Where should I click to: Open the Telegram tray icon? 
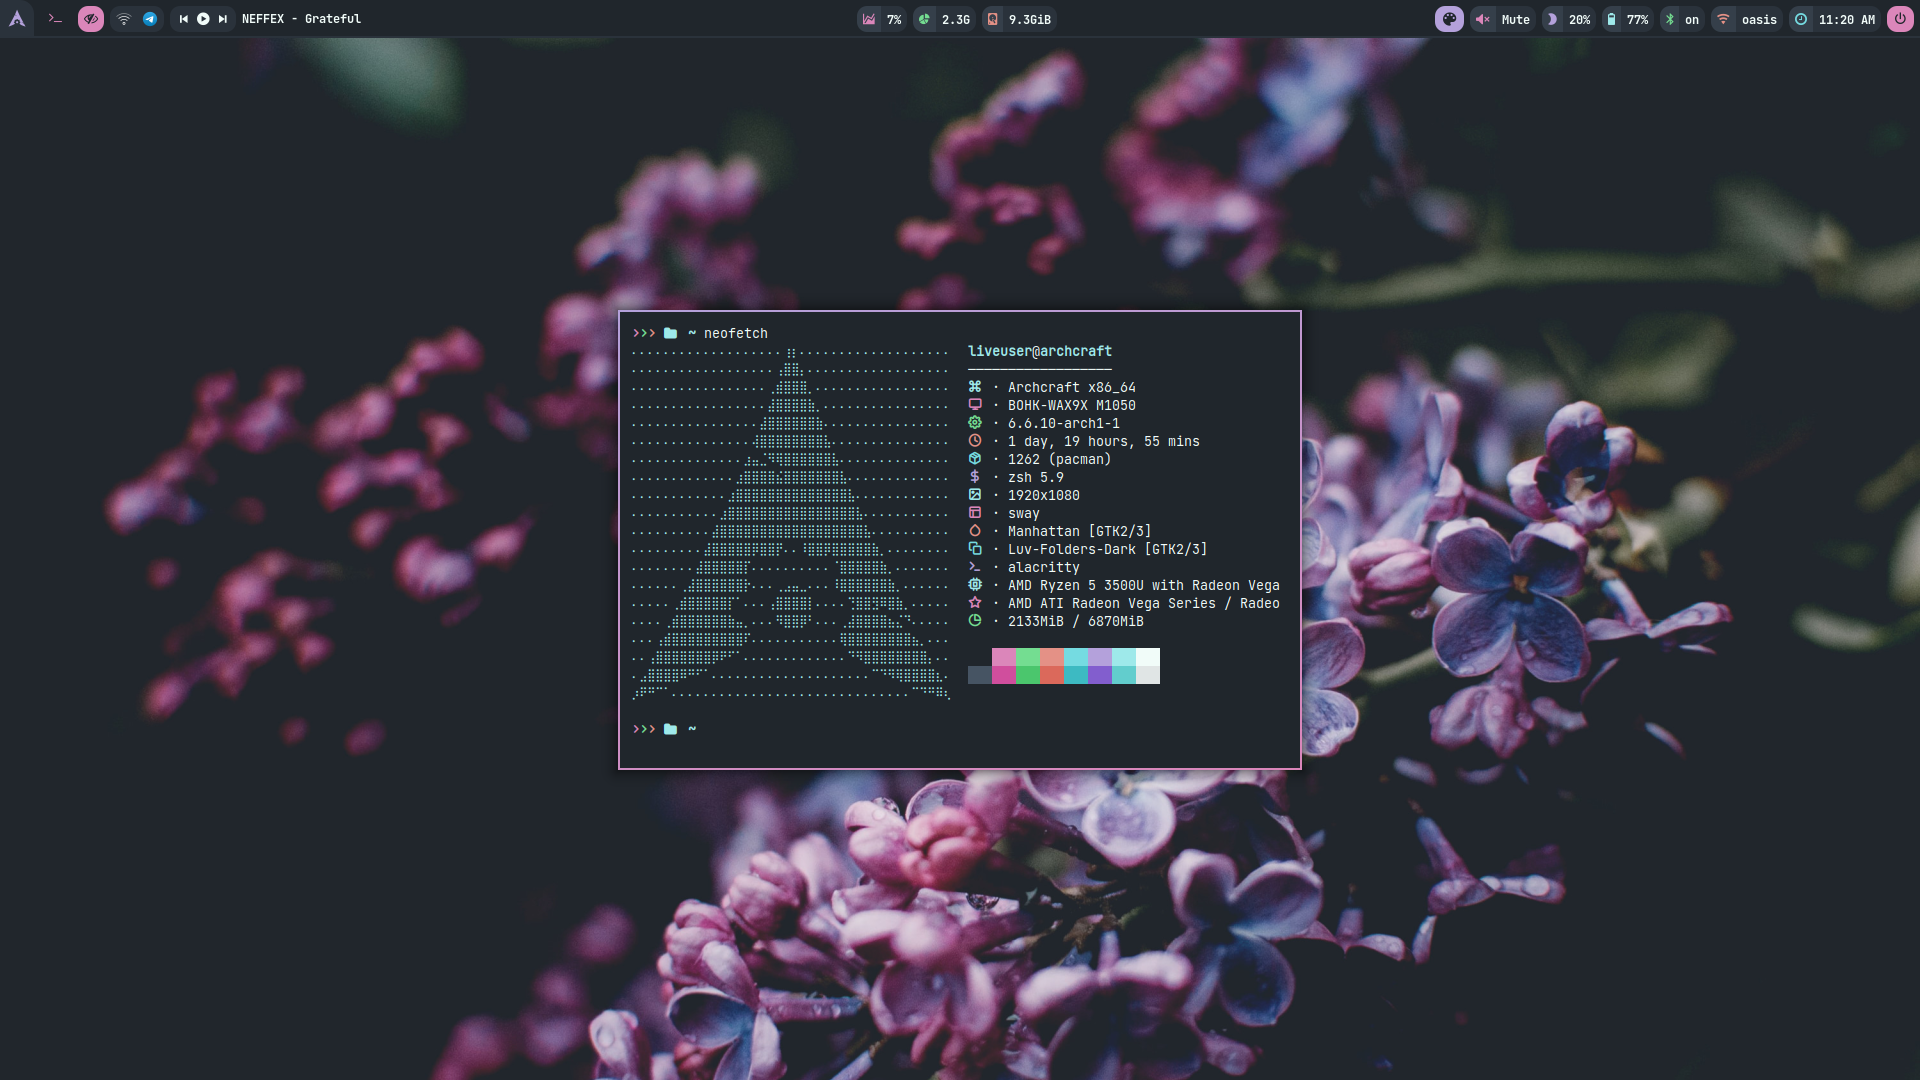(150, 19)
